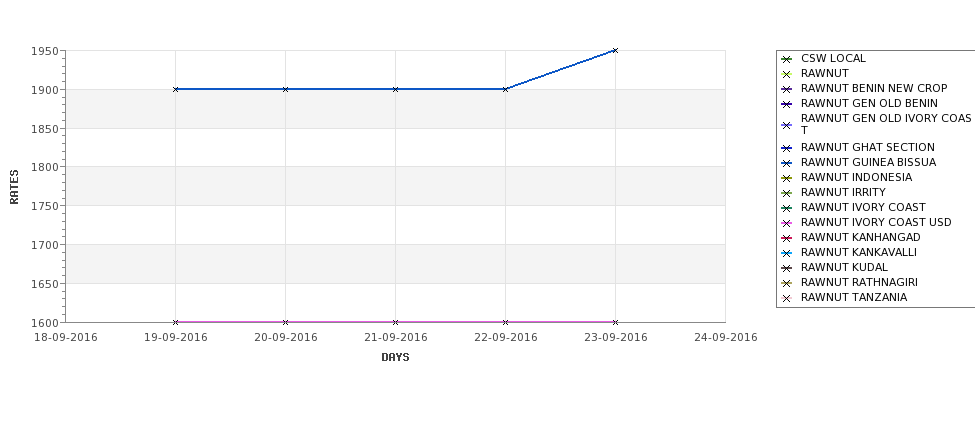Screen dimensions: 975x429
Task: Click the CSW LOCAL legend marker icon
Action: tap(786, 59)
